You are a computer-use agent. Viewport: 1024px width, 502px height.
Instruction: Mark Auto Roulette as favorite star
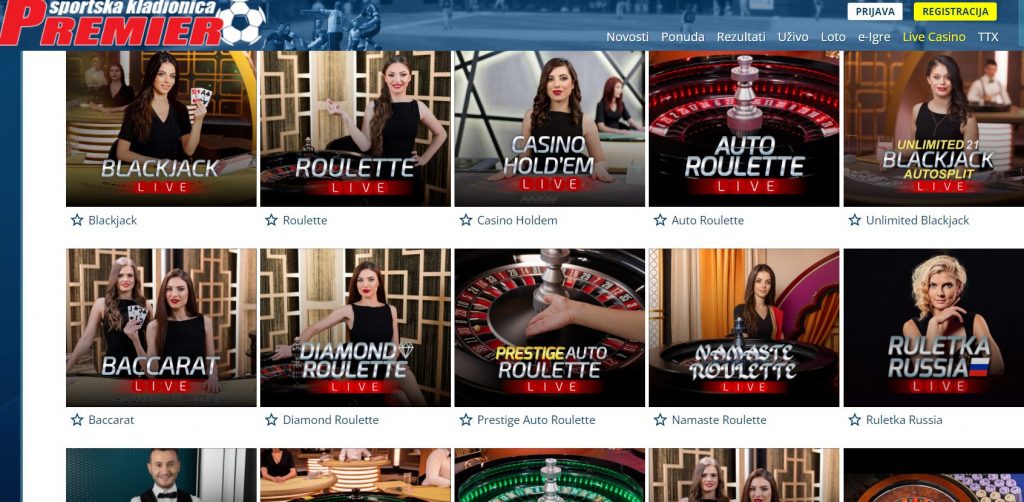(x=660, y=220)
